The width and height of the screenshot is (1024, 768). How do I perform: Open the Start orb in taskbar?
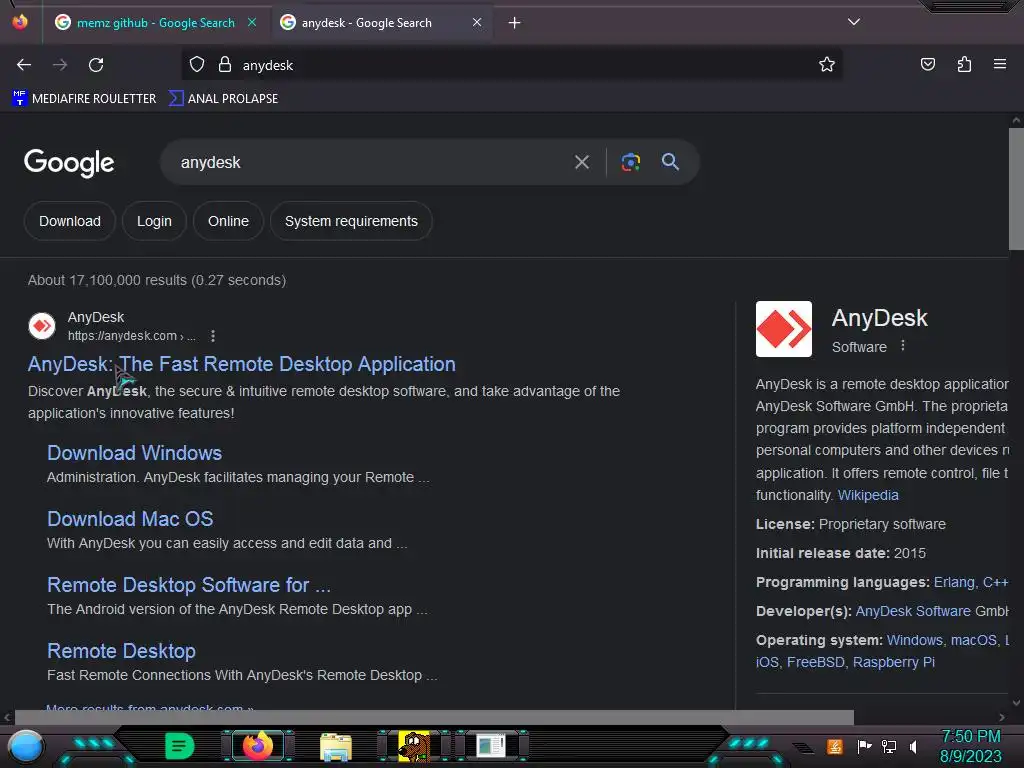click(x=26, y=746)
